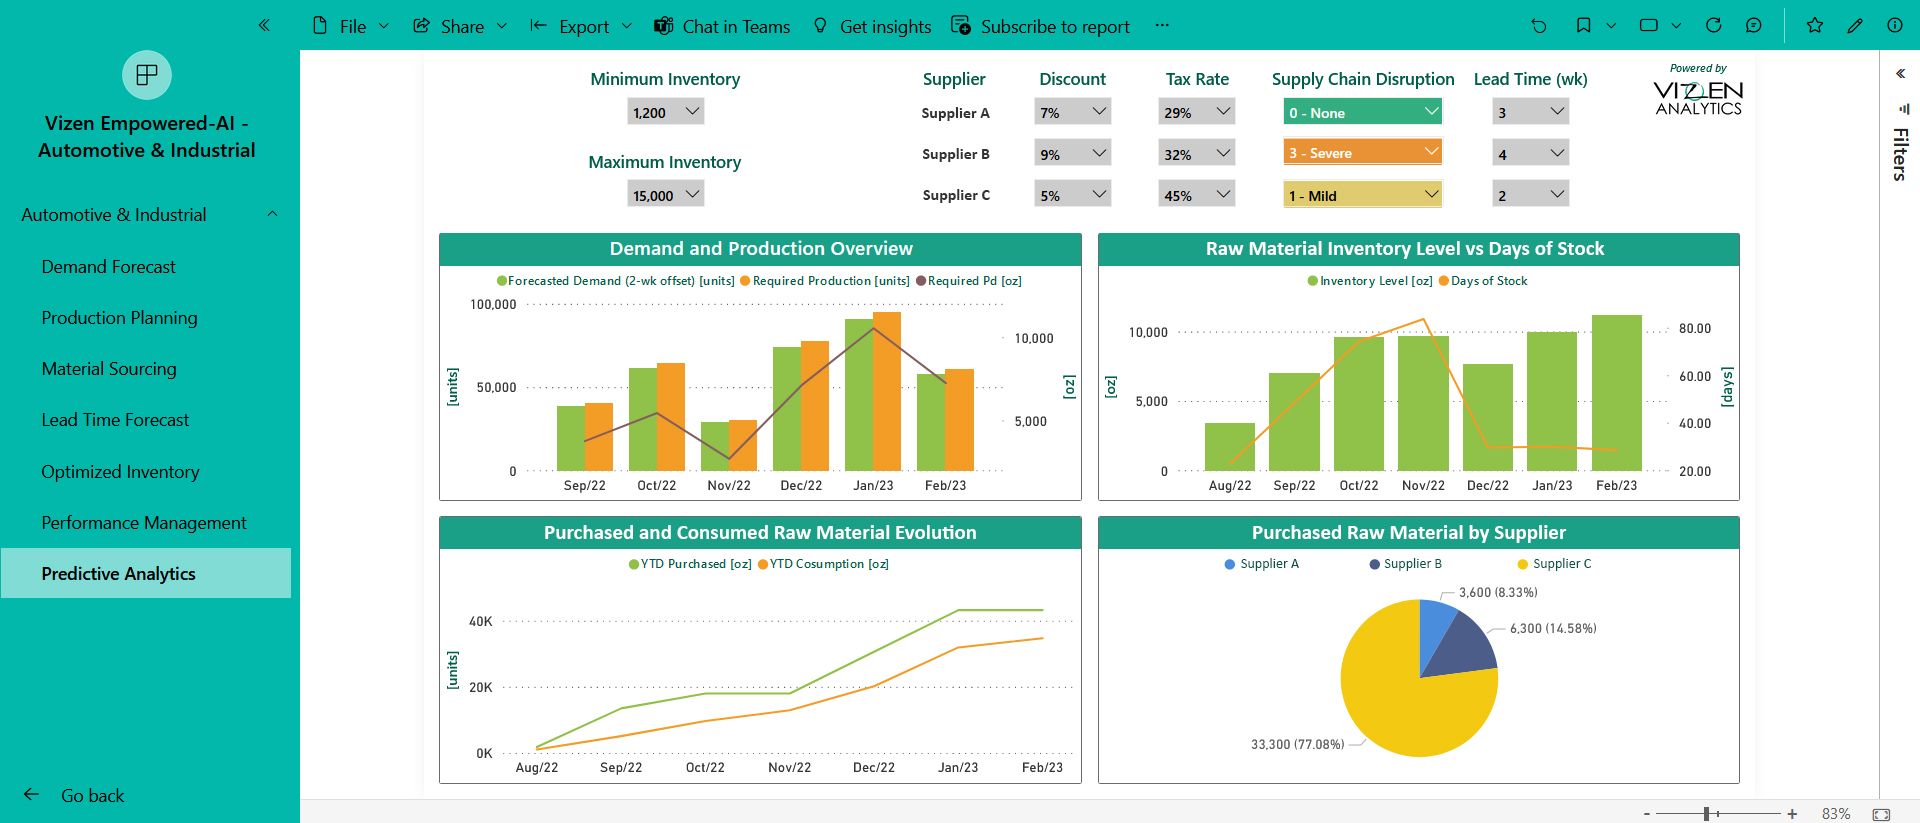Open Supplier A discount 7% dropdown
This screenshot has width=1920, height=823.
coord(1073,112)
